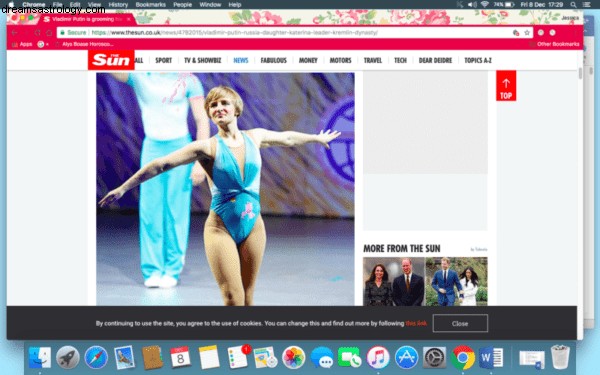
Task: Open the History menu
Action: click(118, 5)
